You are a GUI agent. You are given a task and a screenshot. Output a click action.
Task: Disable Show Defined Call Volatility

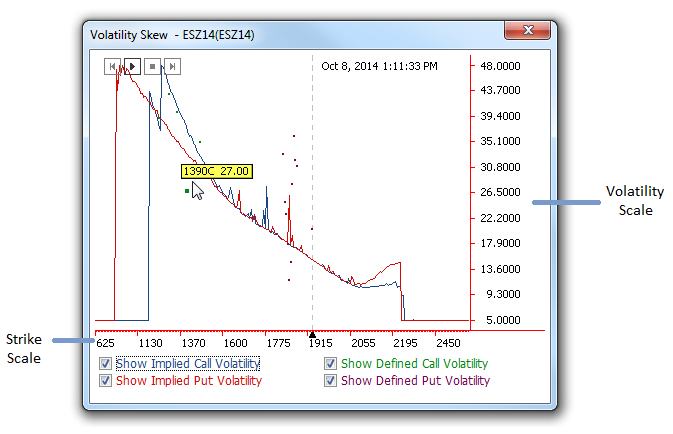click(331, 364)
